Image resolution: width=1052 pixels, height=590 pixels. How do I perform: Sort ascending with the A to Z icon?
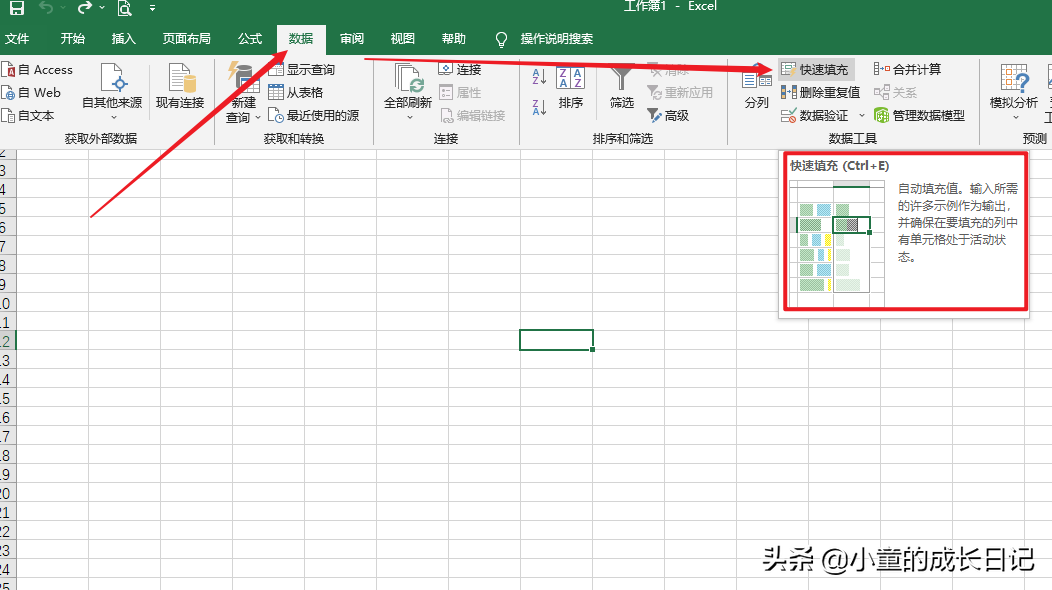pos(539,77)
